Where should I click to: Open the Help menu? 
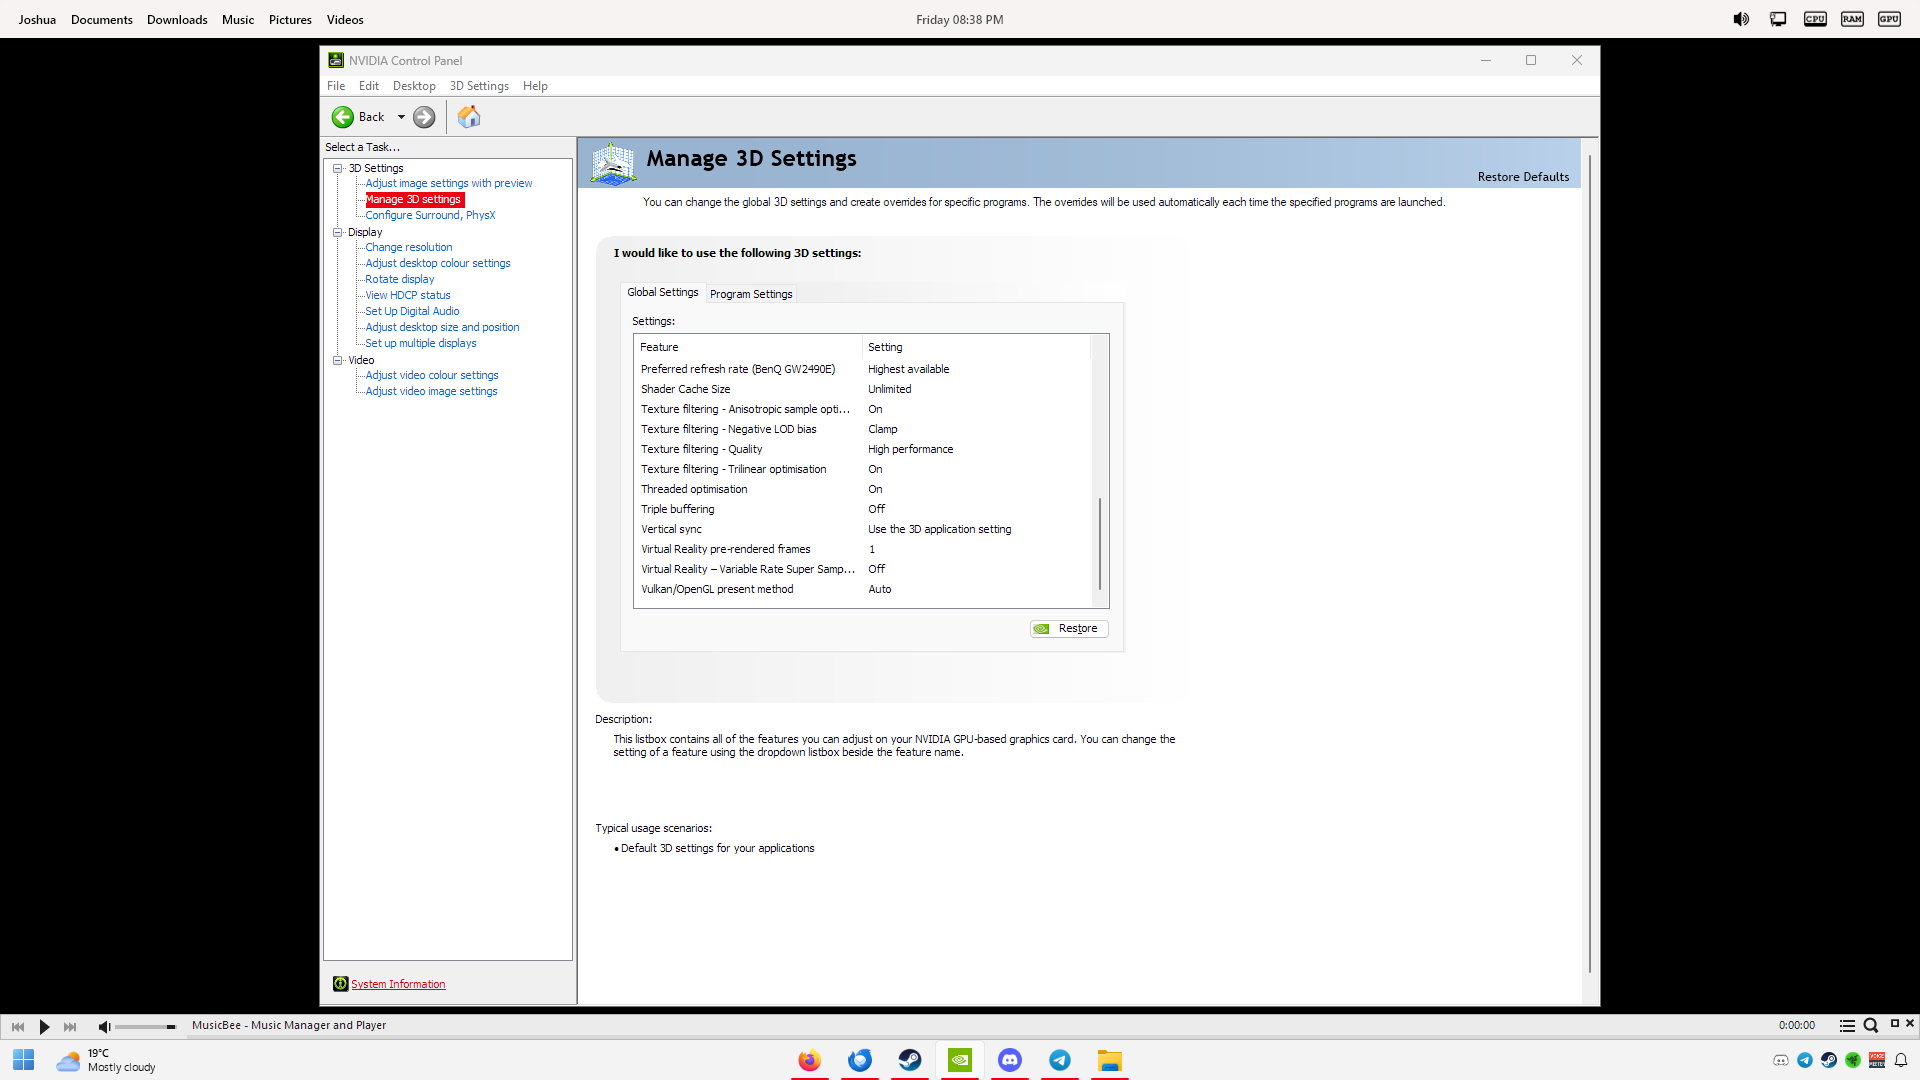pos(535,86)
